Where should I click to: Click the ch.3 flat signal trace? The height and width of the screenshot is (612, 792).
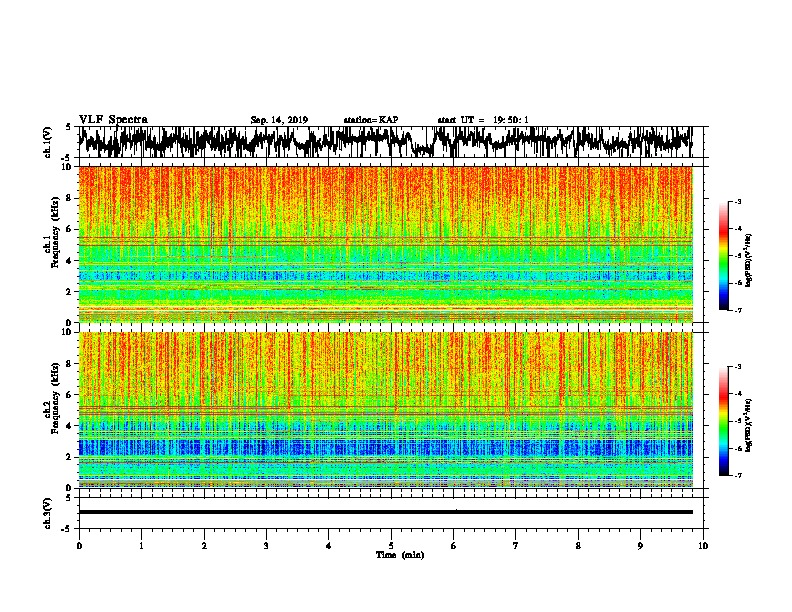point(385,512)
